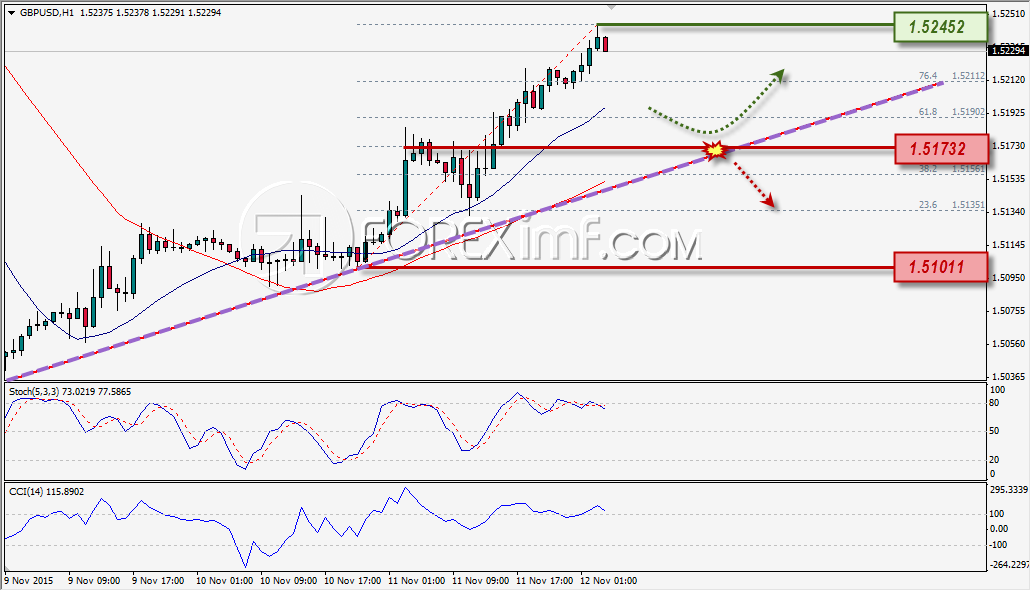
Task: Click the GBPUSD,H1 symbol title
Action: coord(47,12)
